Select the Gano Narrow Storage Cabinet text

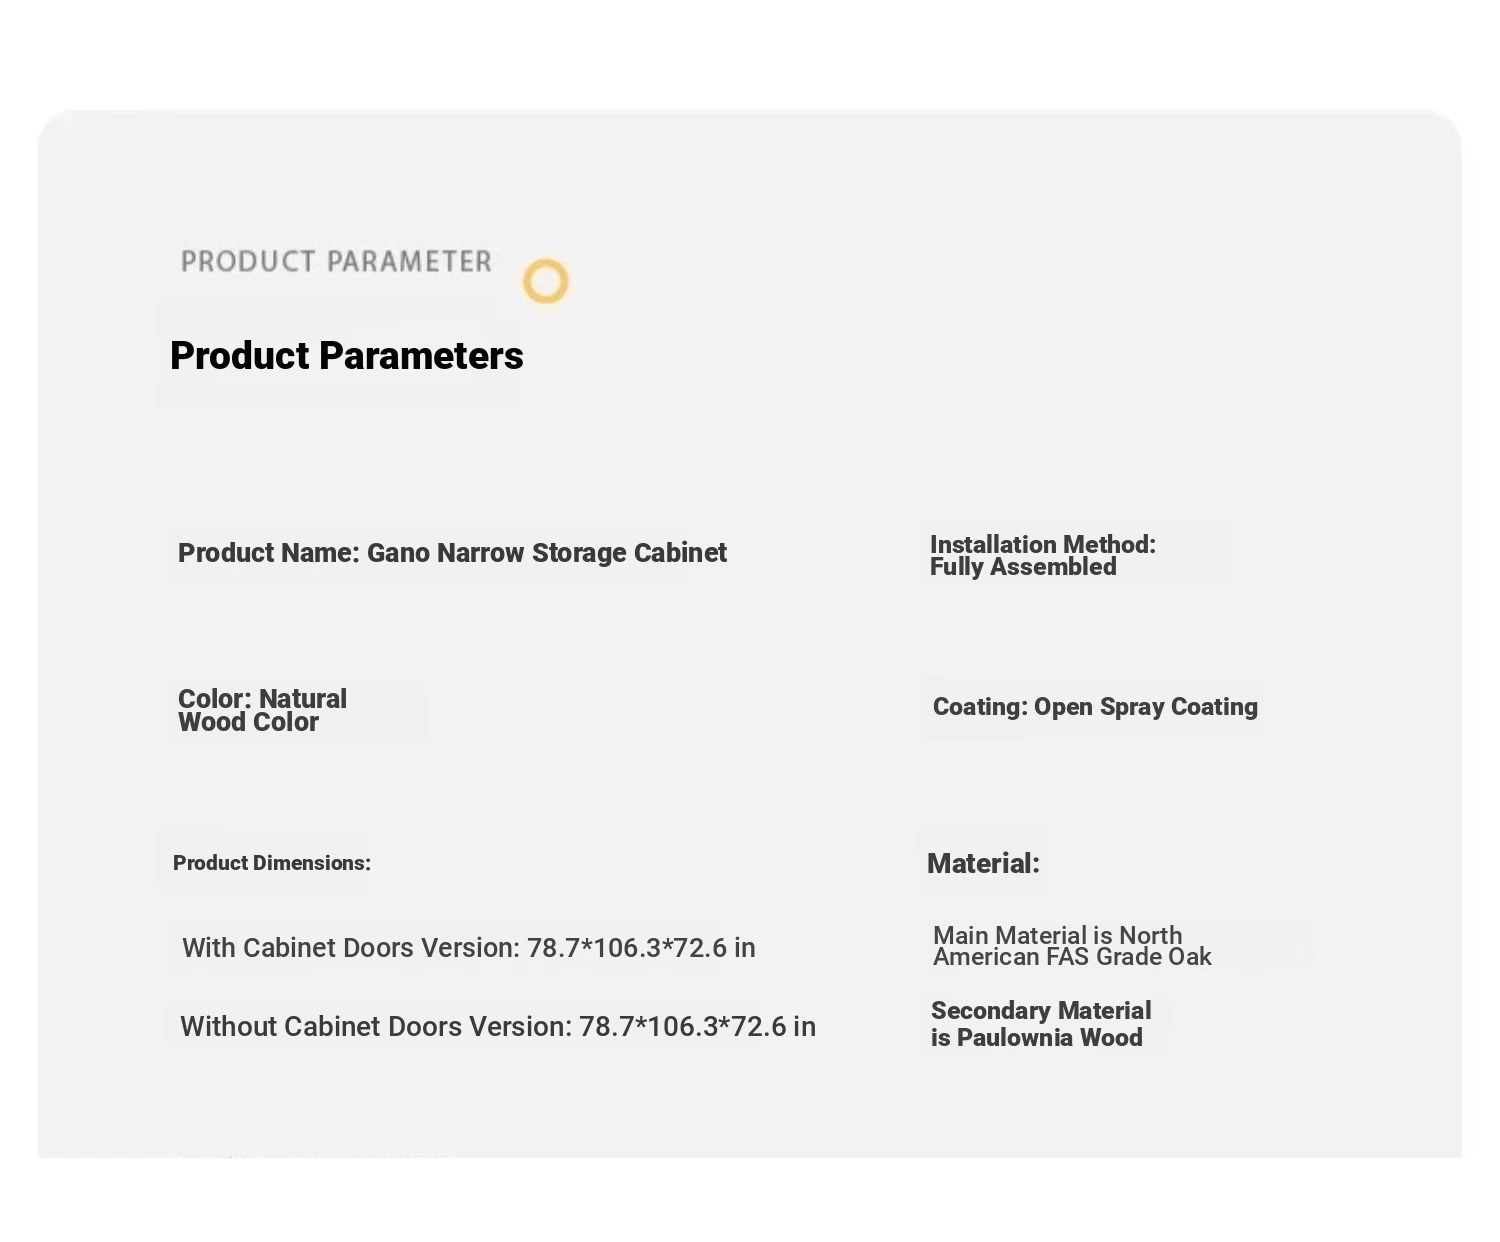click(x=547, y=553)
